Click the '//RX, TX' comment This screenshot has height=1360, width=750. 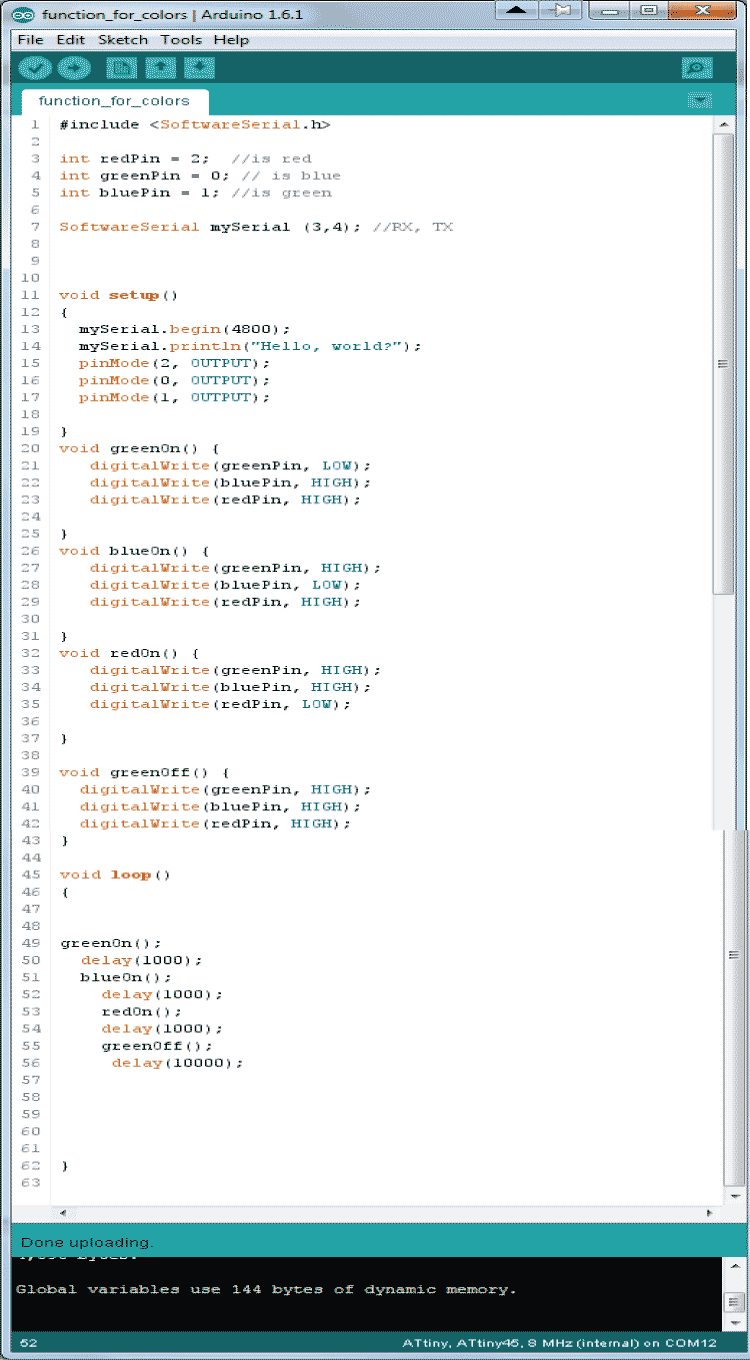coord(412,226)
